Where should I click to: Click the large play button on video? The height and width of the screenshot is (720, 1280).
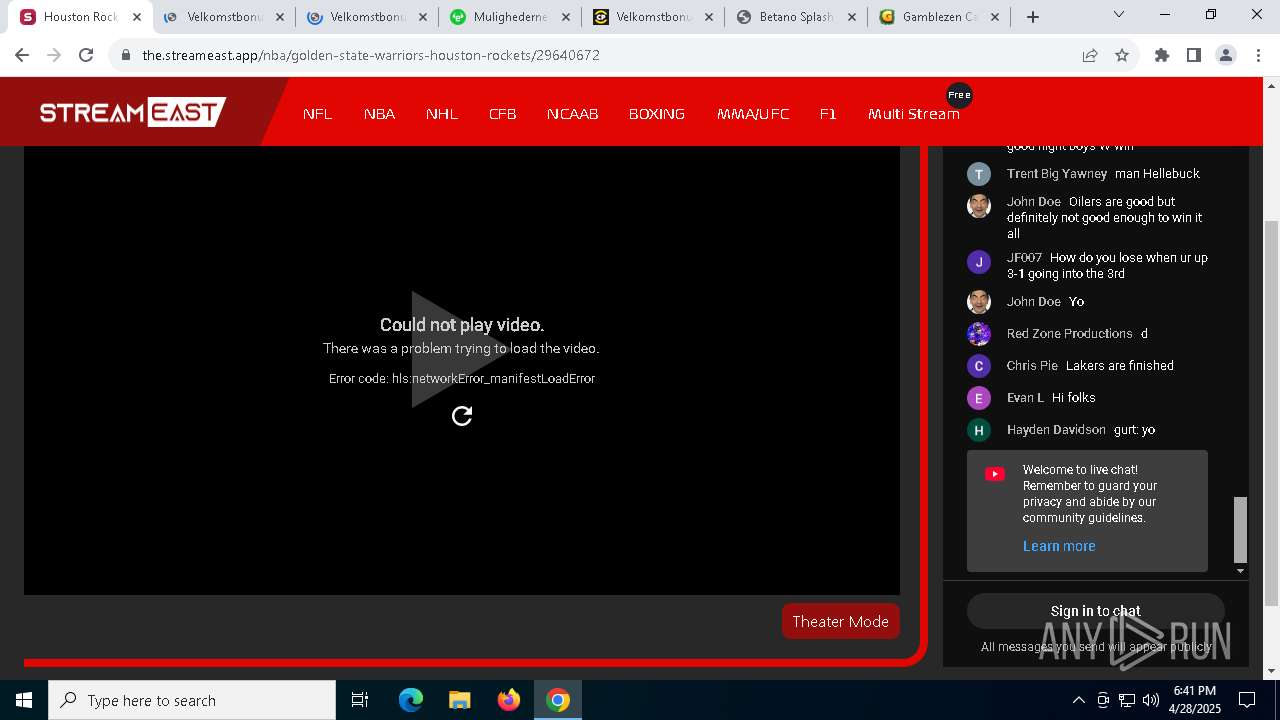(460, 349)
